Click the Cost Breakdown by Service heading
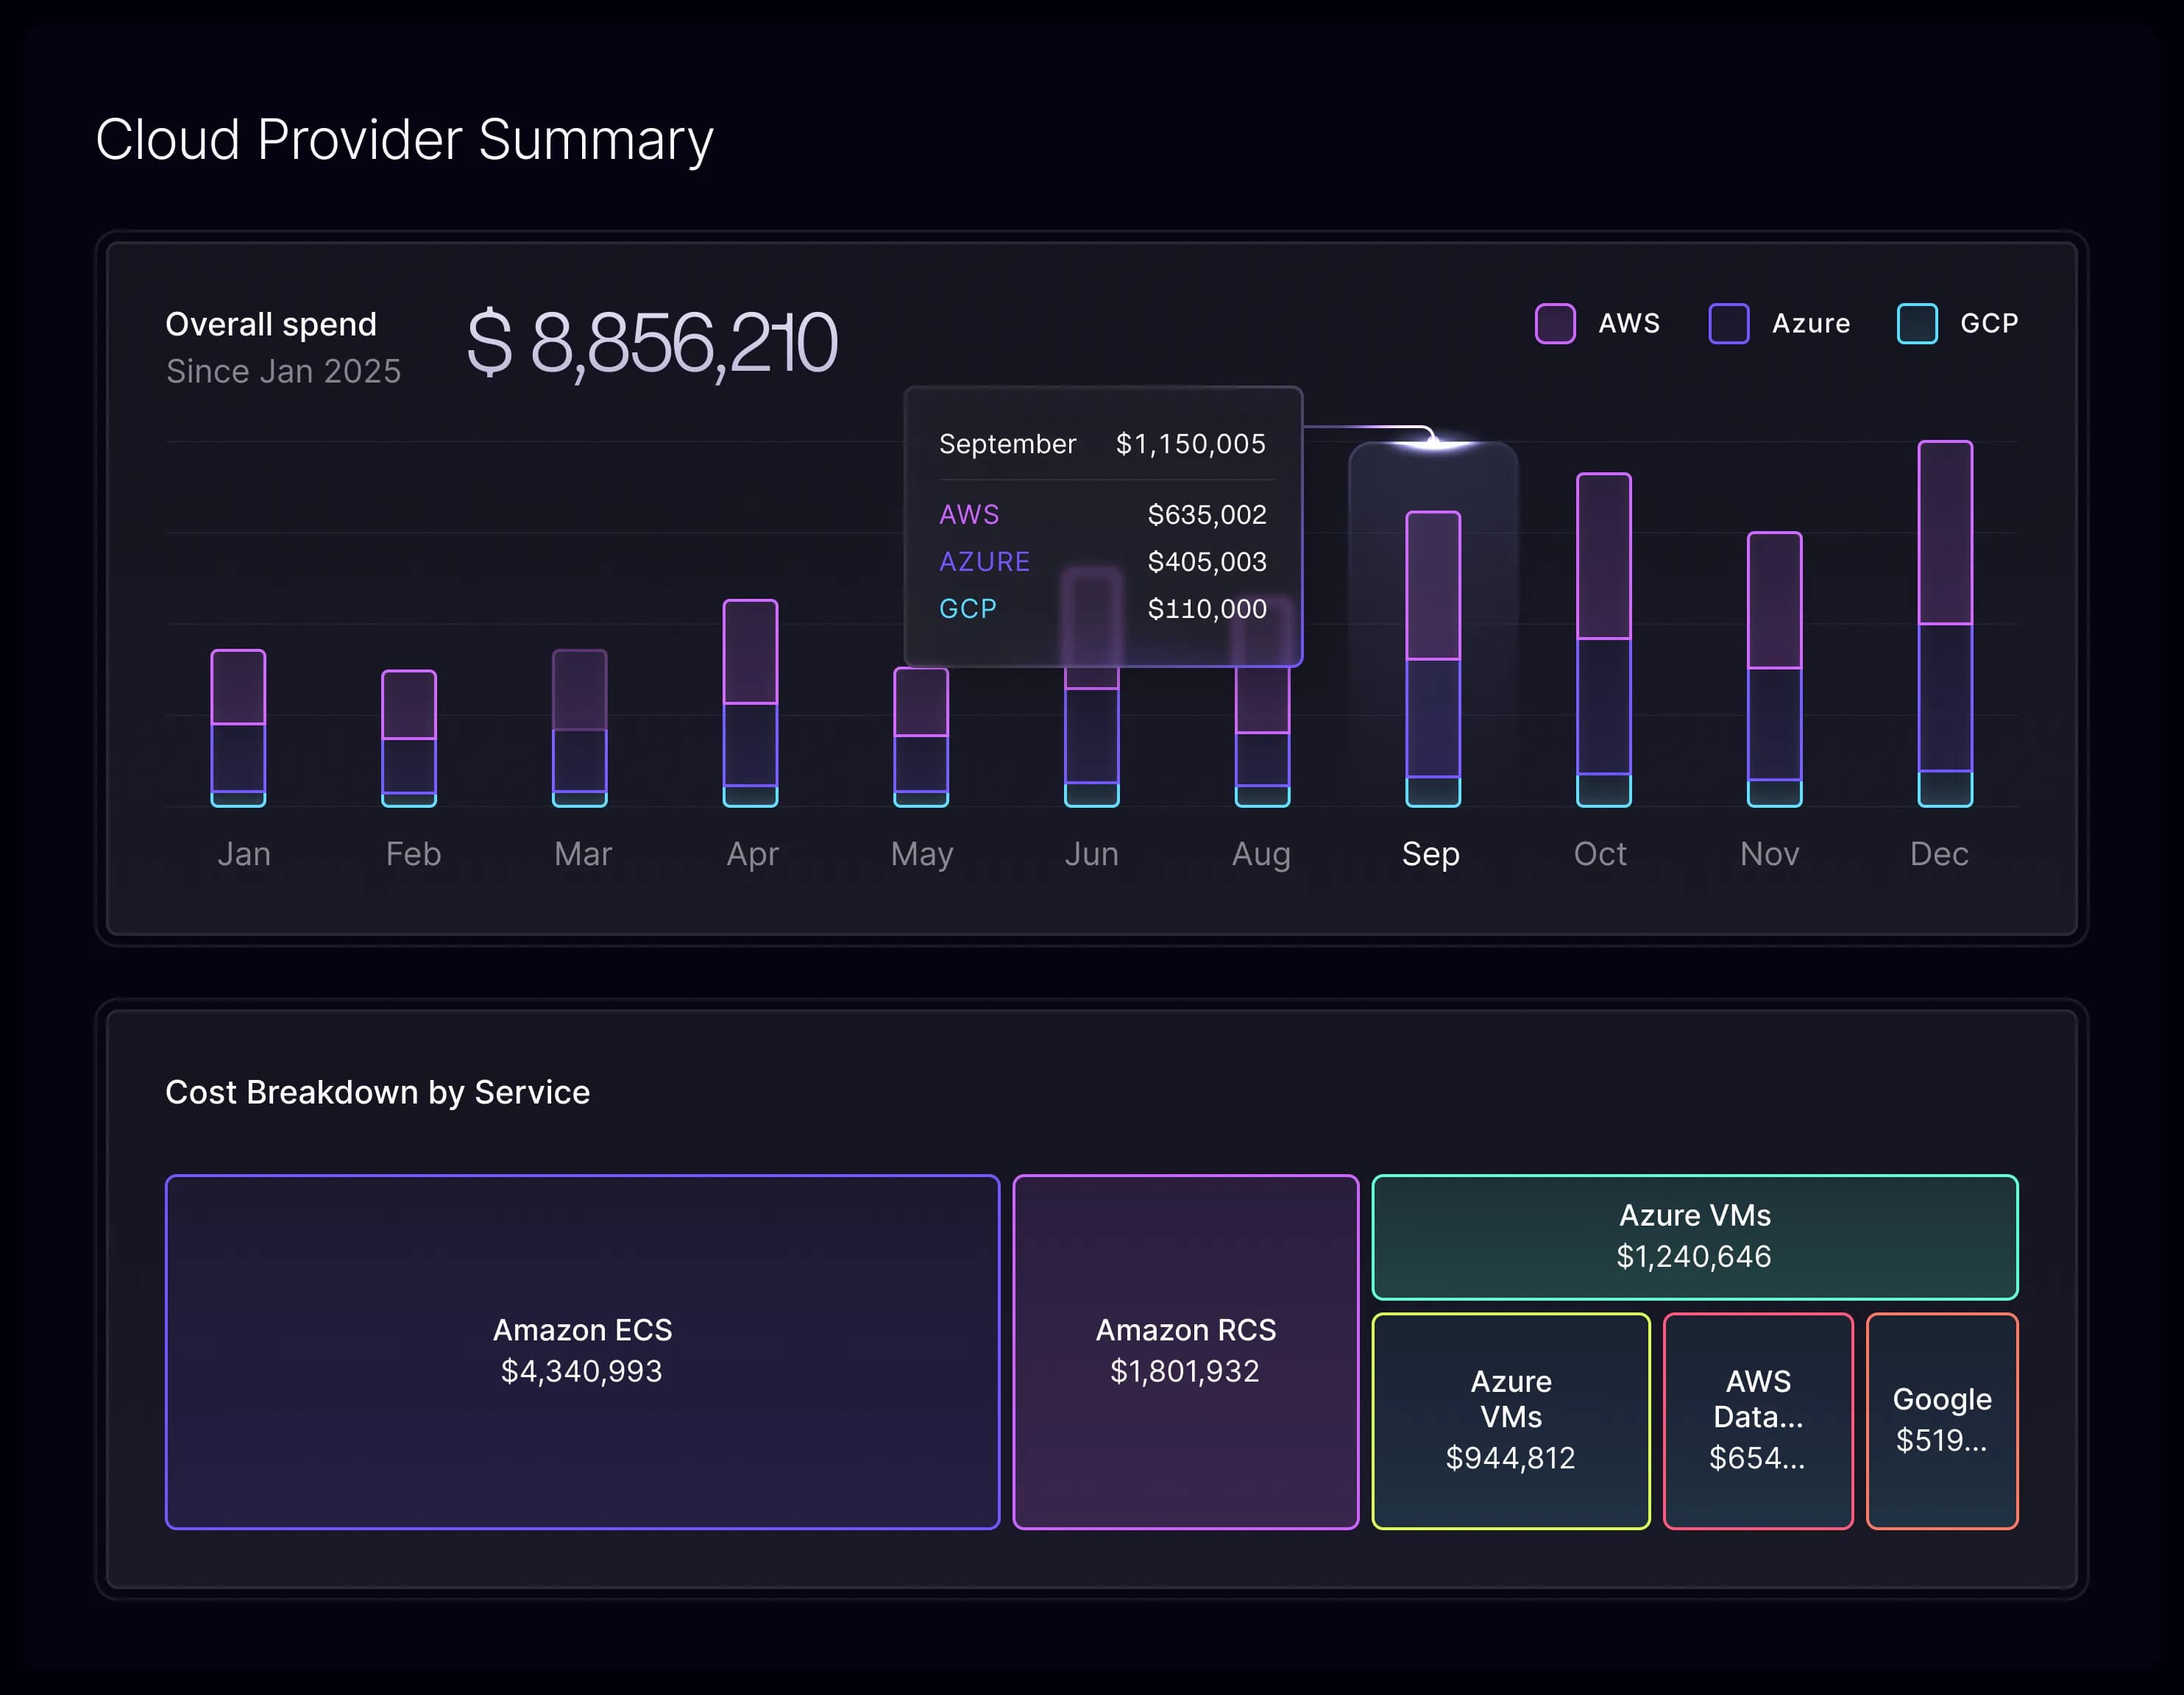The width and height of the screenshot is (2184, 1695). coord(377,1092)
